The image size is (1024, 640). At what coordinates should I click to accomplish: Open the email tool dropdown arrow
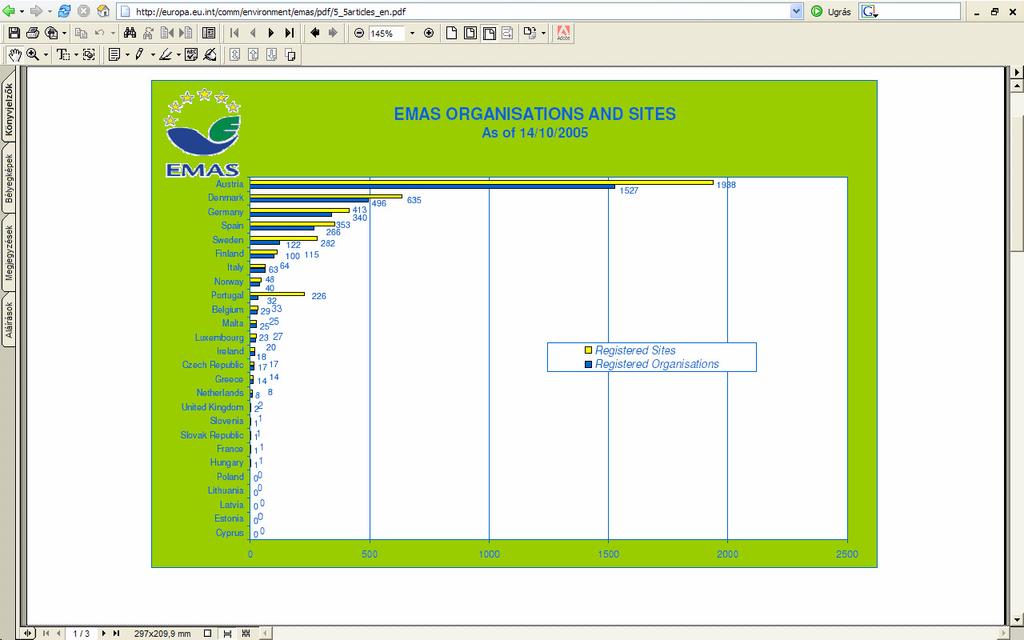(x=64, y=33)
